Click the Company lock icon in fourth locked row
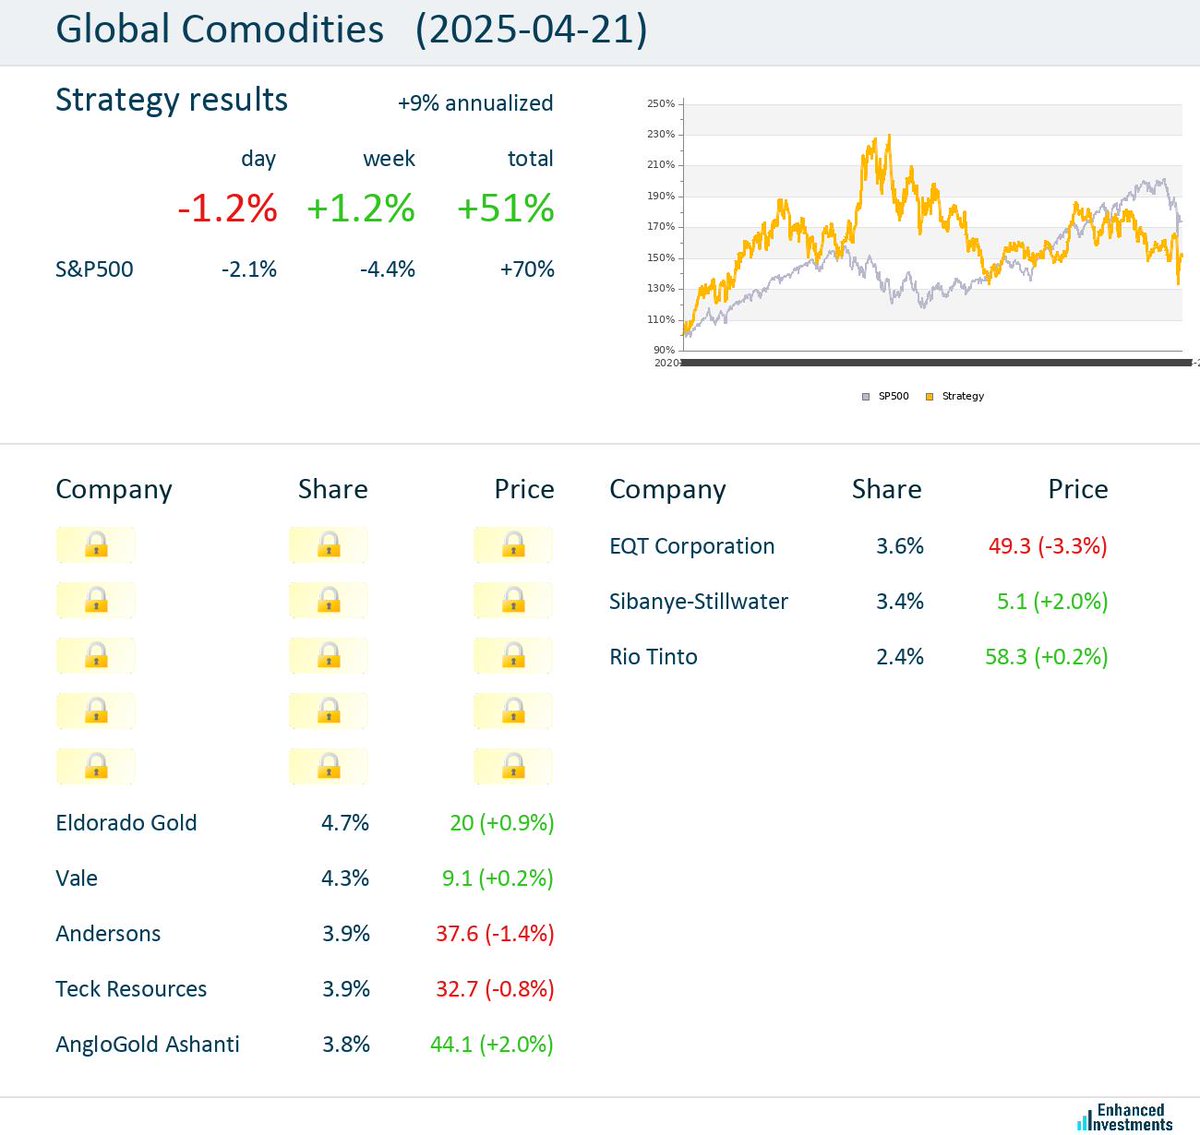 (x=96, y=711)
